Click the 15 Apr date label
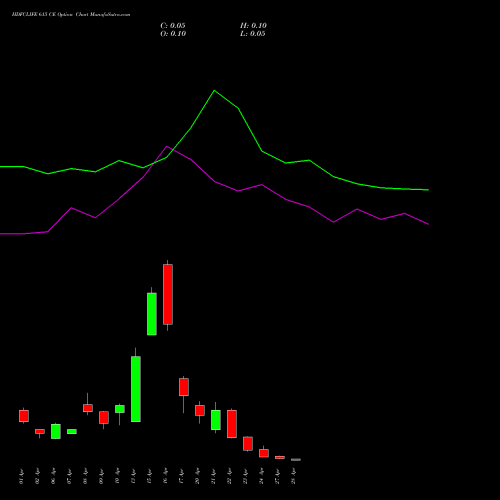 [150, 477]
